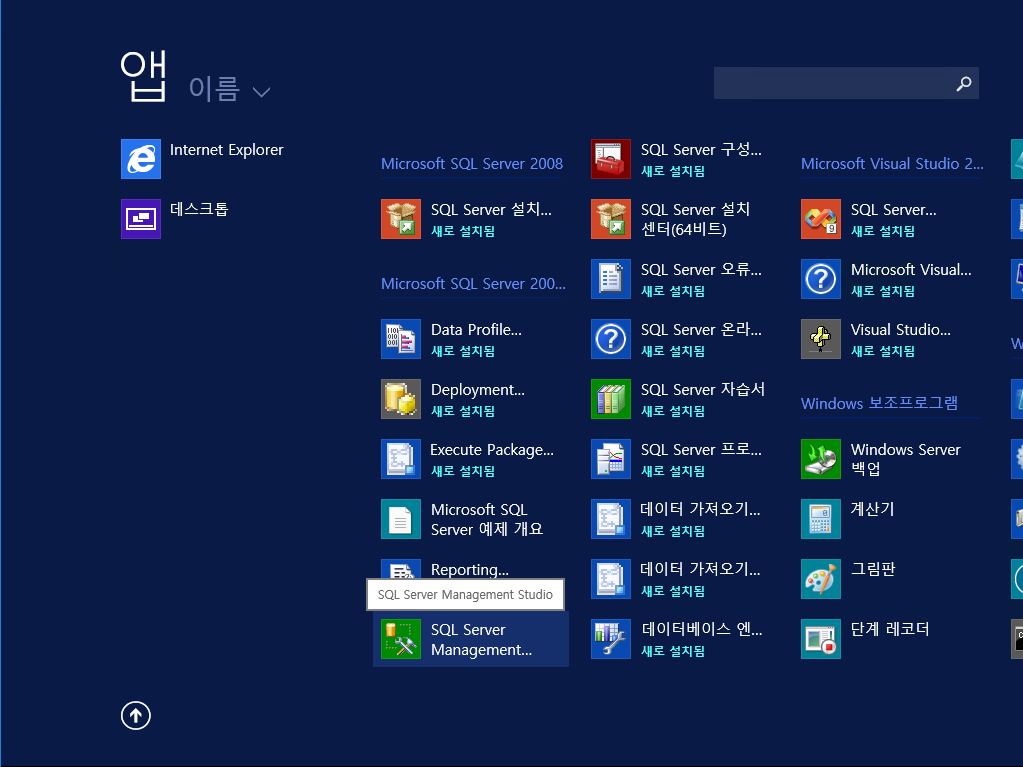Screen dimensions: 1023x767
Task: Launch SQL Server 프로... profiler icon
Action: 611,459
